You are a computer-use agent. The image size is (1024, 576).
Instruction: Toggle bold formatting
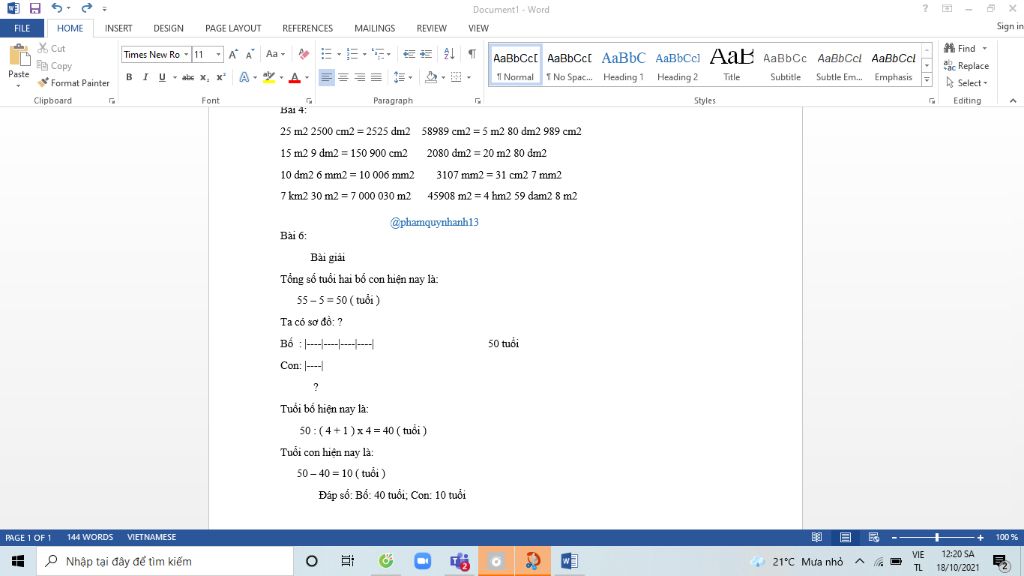click(129, 77)
